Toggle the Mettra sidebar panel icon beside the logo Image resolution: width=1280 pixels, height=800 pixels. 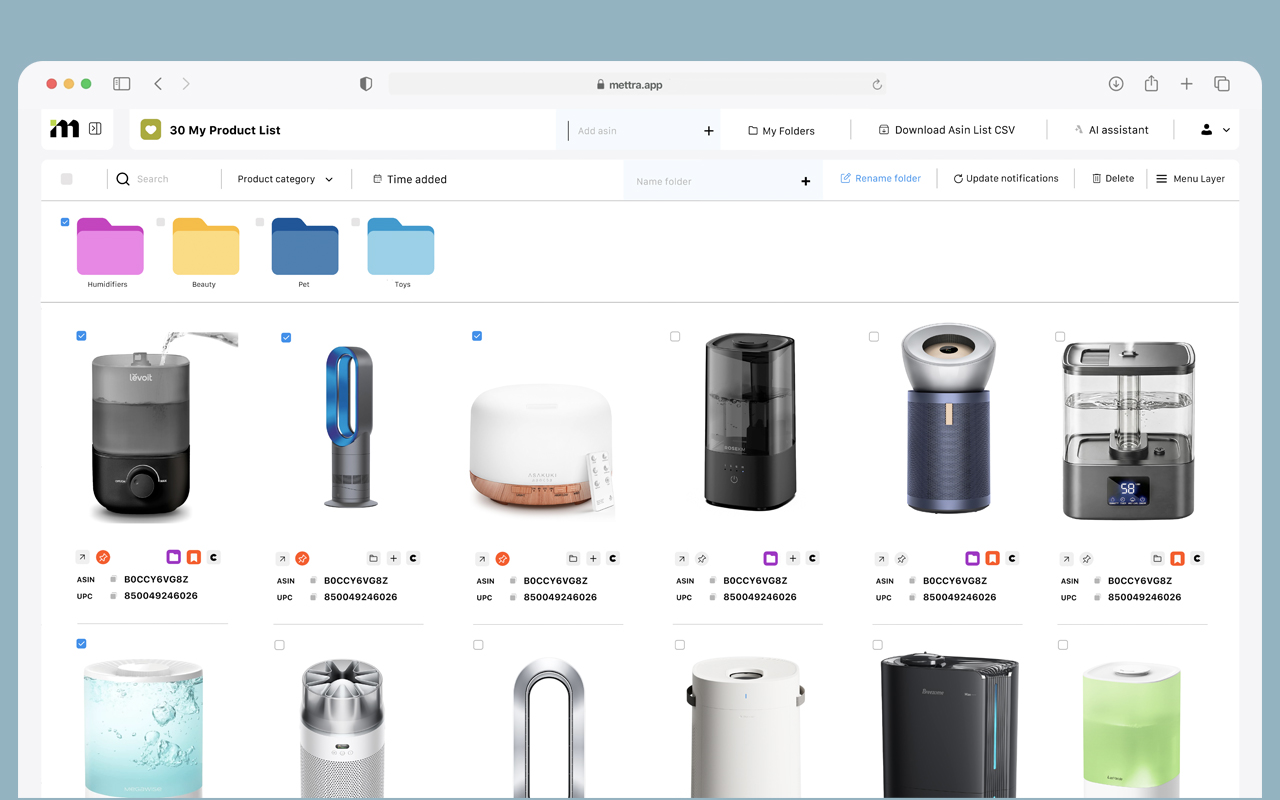(x=95, y=129)
